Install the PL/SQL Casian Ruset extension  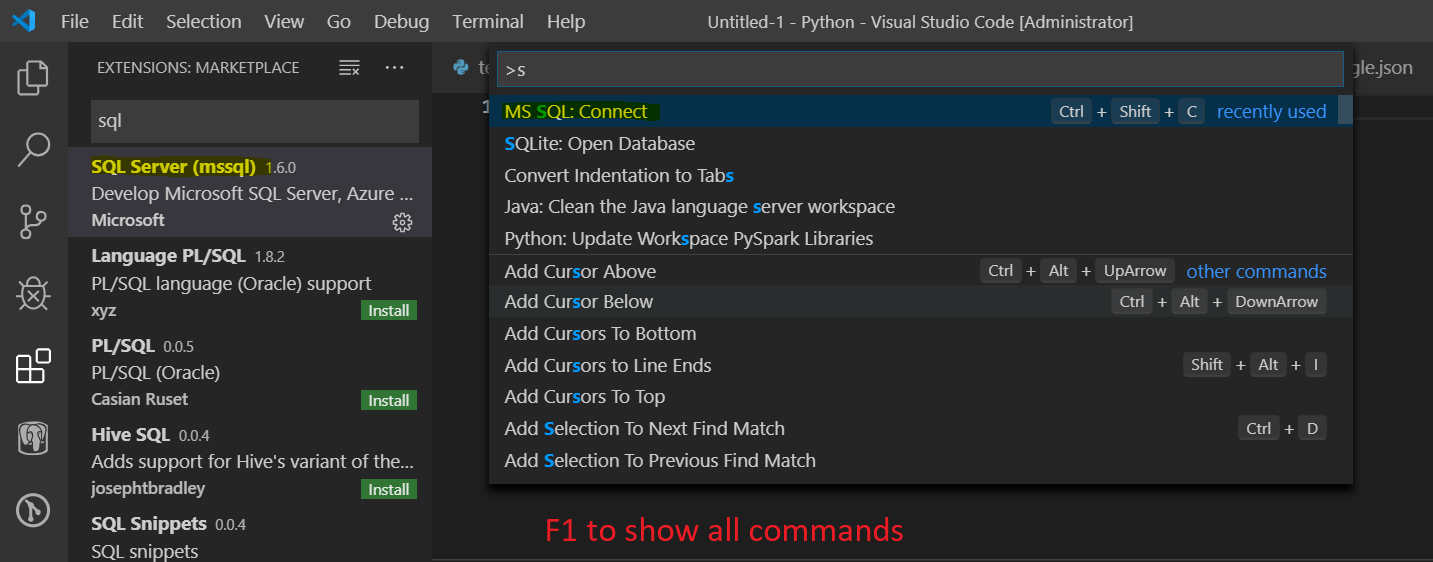pyautogui.click(x=388, y=400)
